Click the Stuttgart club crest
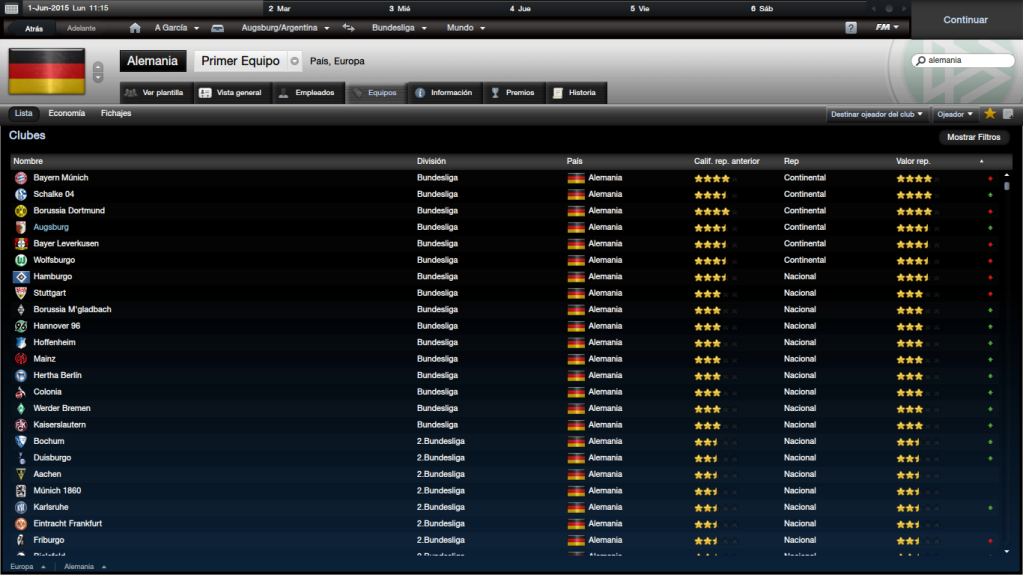The width and height of the screenshot is (1023, 575). pyautogui.click(x=21, y=293)
